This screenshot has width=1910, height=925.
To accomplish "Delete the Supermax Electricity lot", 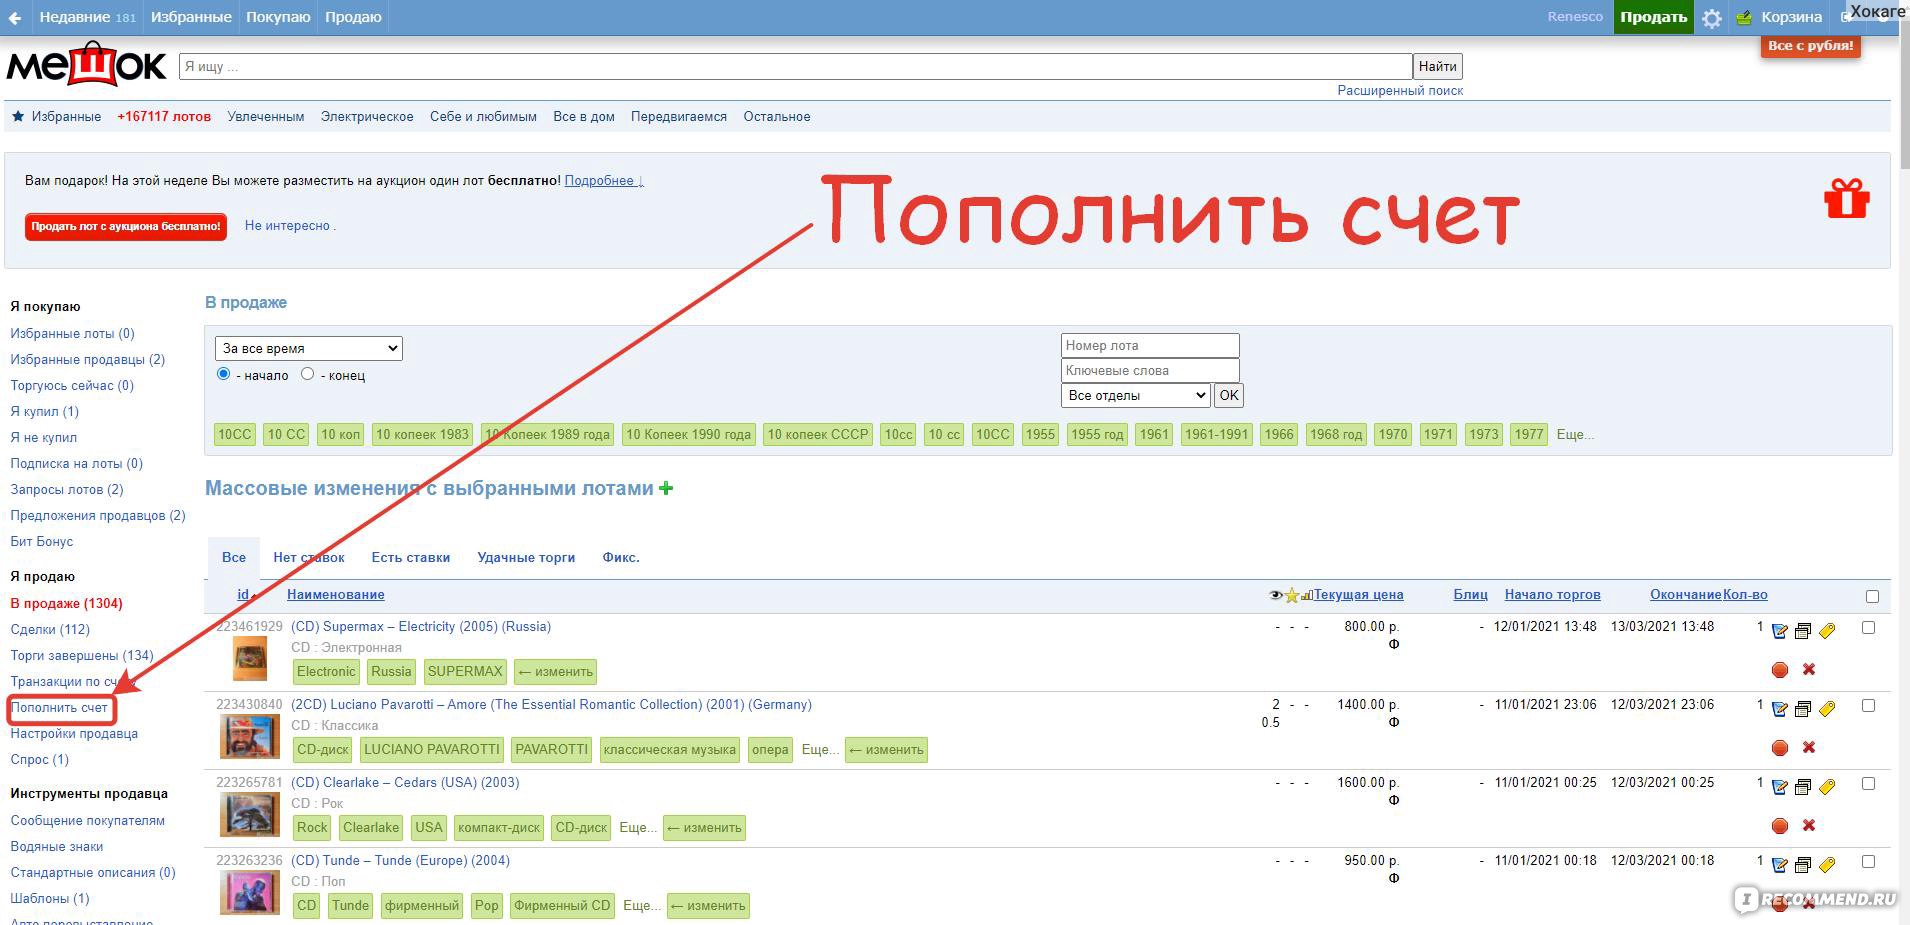I will pos(1809,669).
